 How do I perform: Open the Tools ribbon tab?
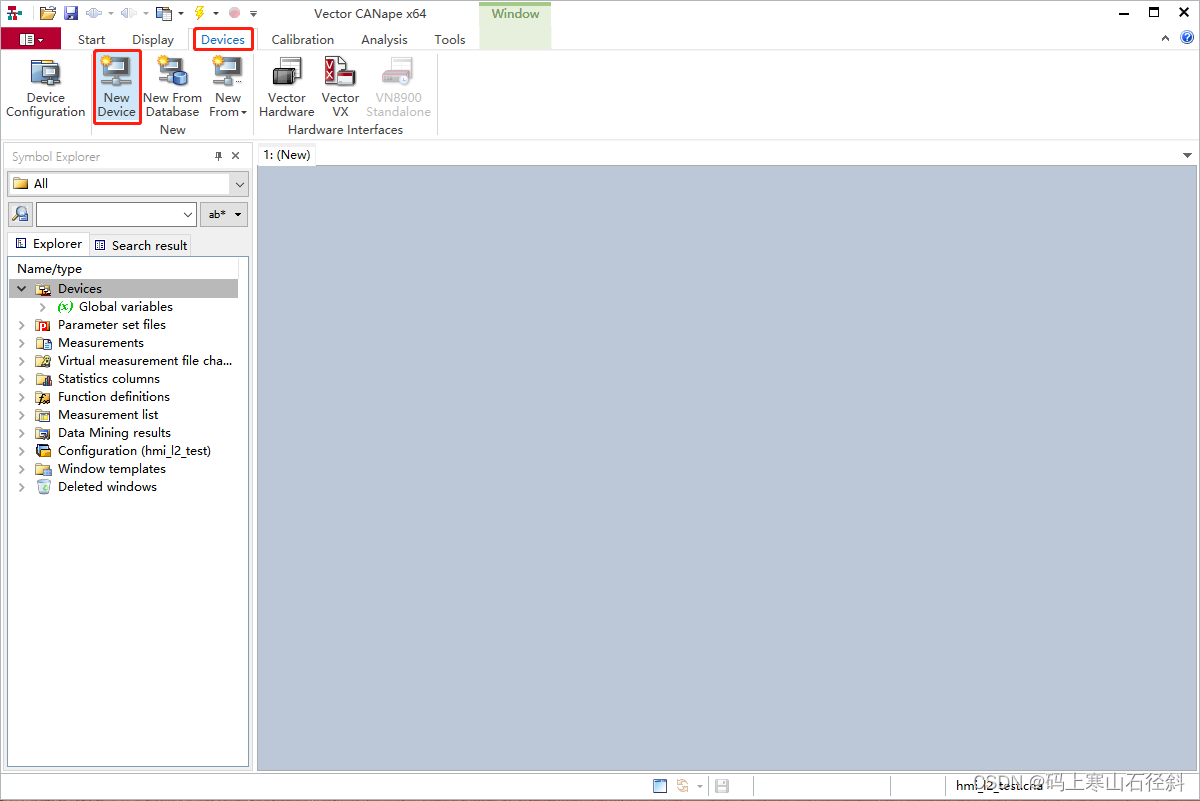(450, 39)
